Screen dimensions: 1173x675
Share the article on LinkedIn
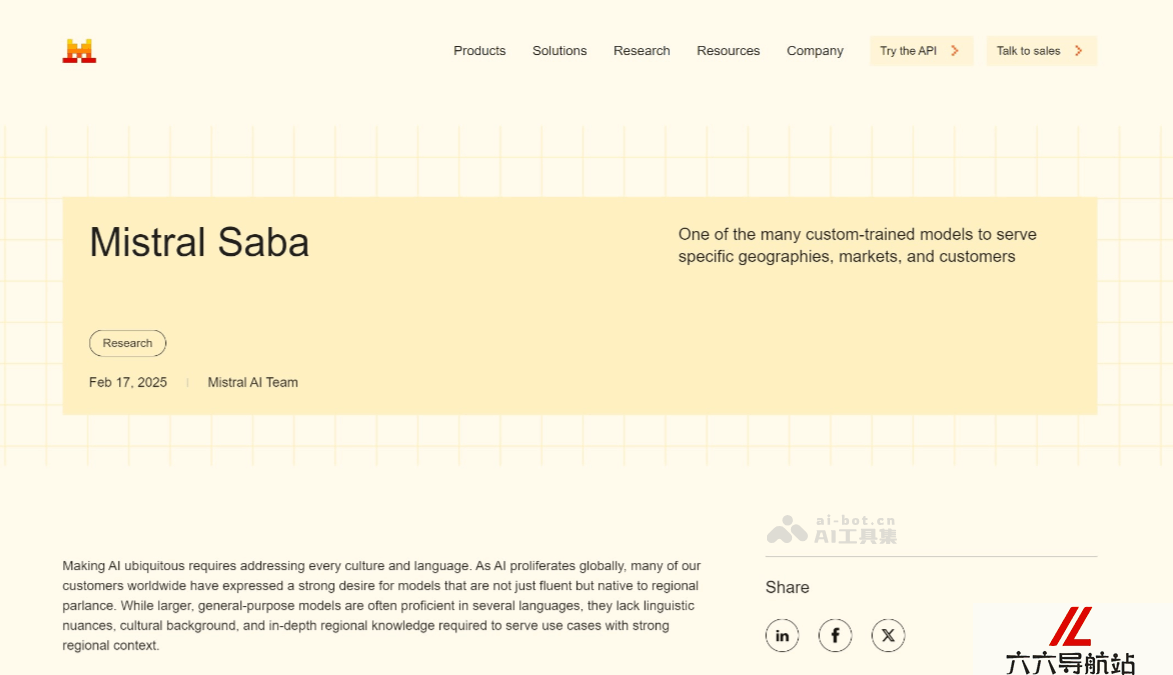click(782, 635)
